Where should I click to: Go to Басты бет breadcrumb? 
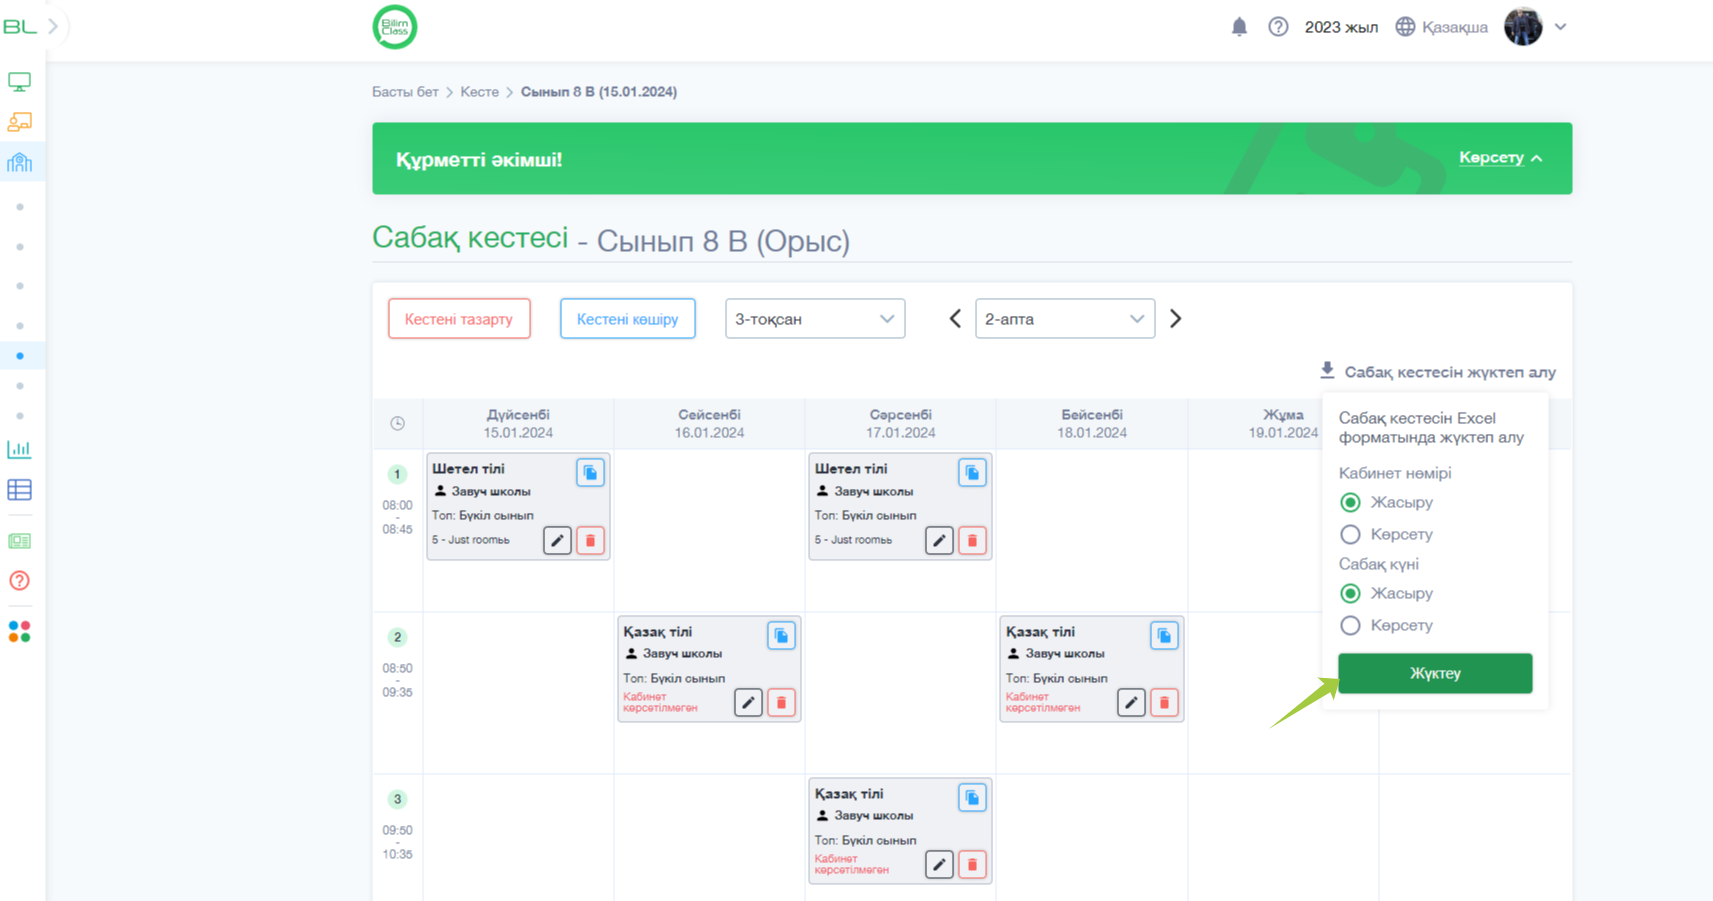coord(405,92)
